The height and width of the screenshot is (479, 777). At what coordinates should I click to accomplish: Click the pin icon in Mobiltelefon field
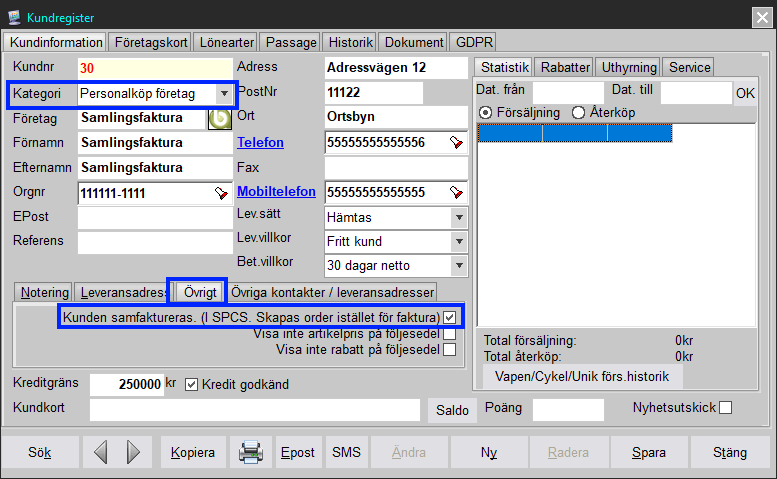[x=456, y=192]
